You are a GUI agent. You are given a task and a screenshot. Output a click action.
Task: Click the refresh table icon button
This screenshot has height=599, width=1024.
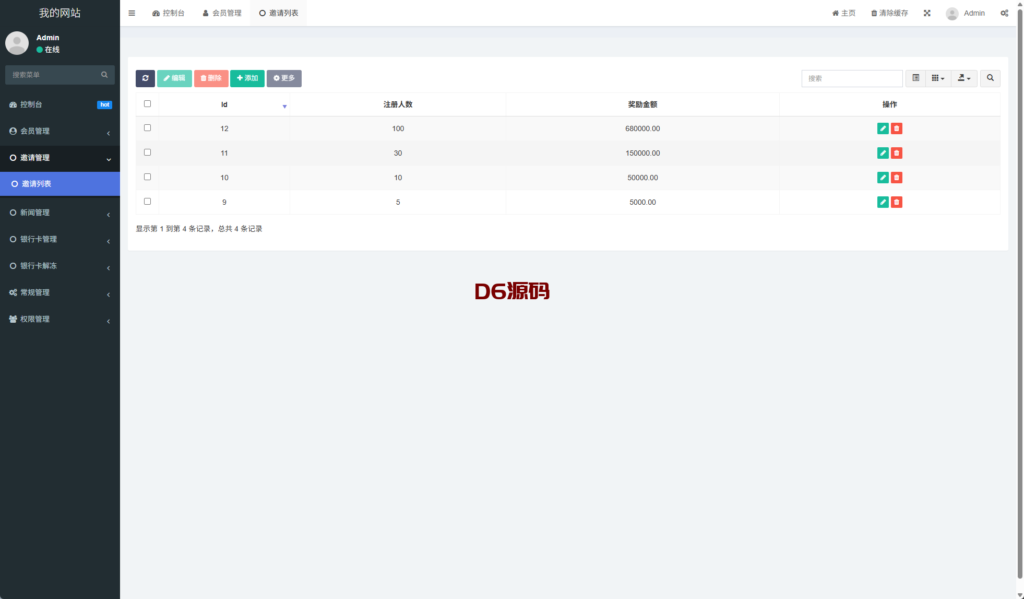point(145,78)
